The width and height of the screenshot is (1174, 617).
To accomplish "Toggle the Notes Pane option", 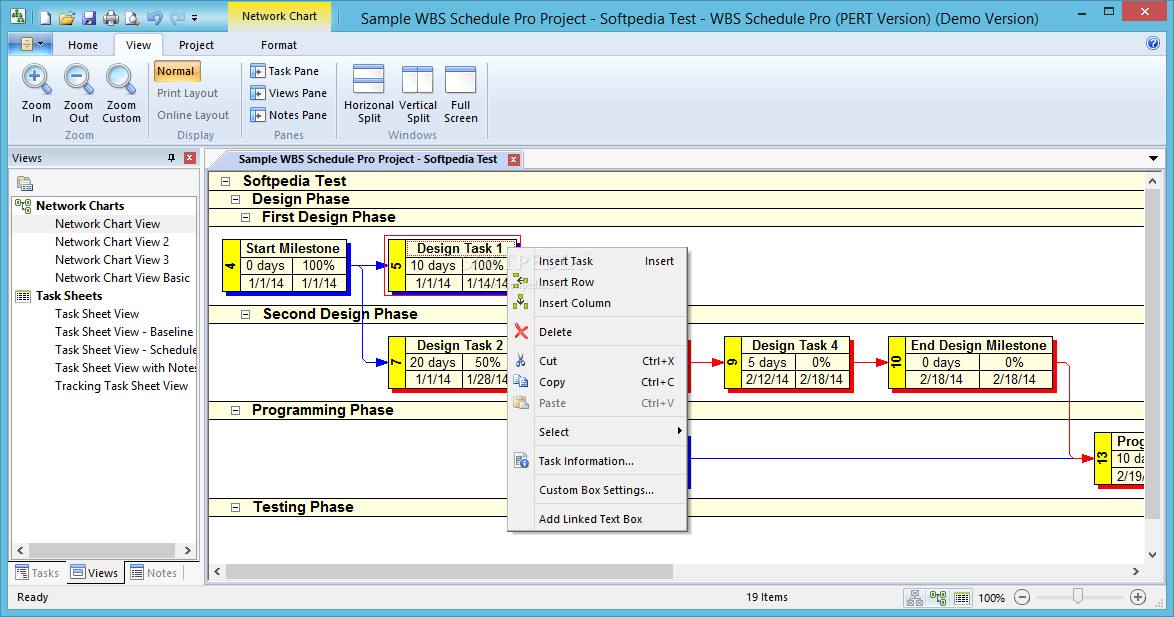I will tap(288, 115).
